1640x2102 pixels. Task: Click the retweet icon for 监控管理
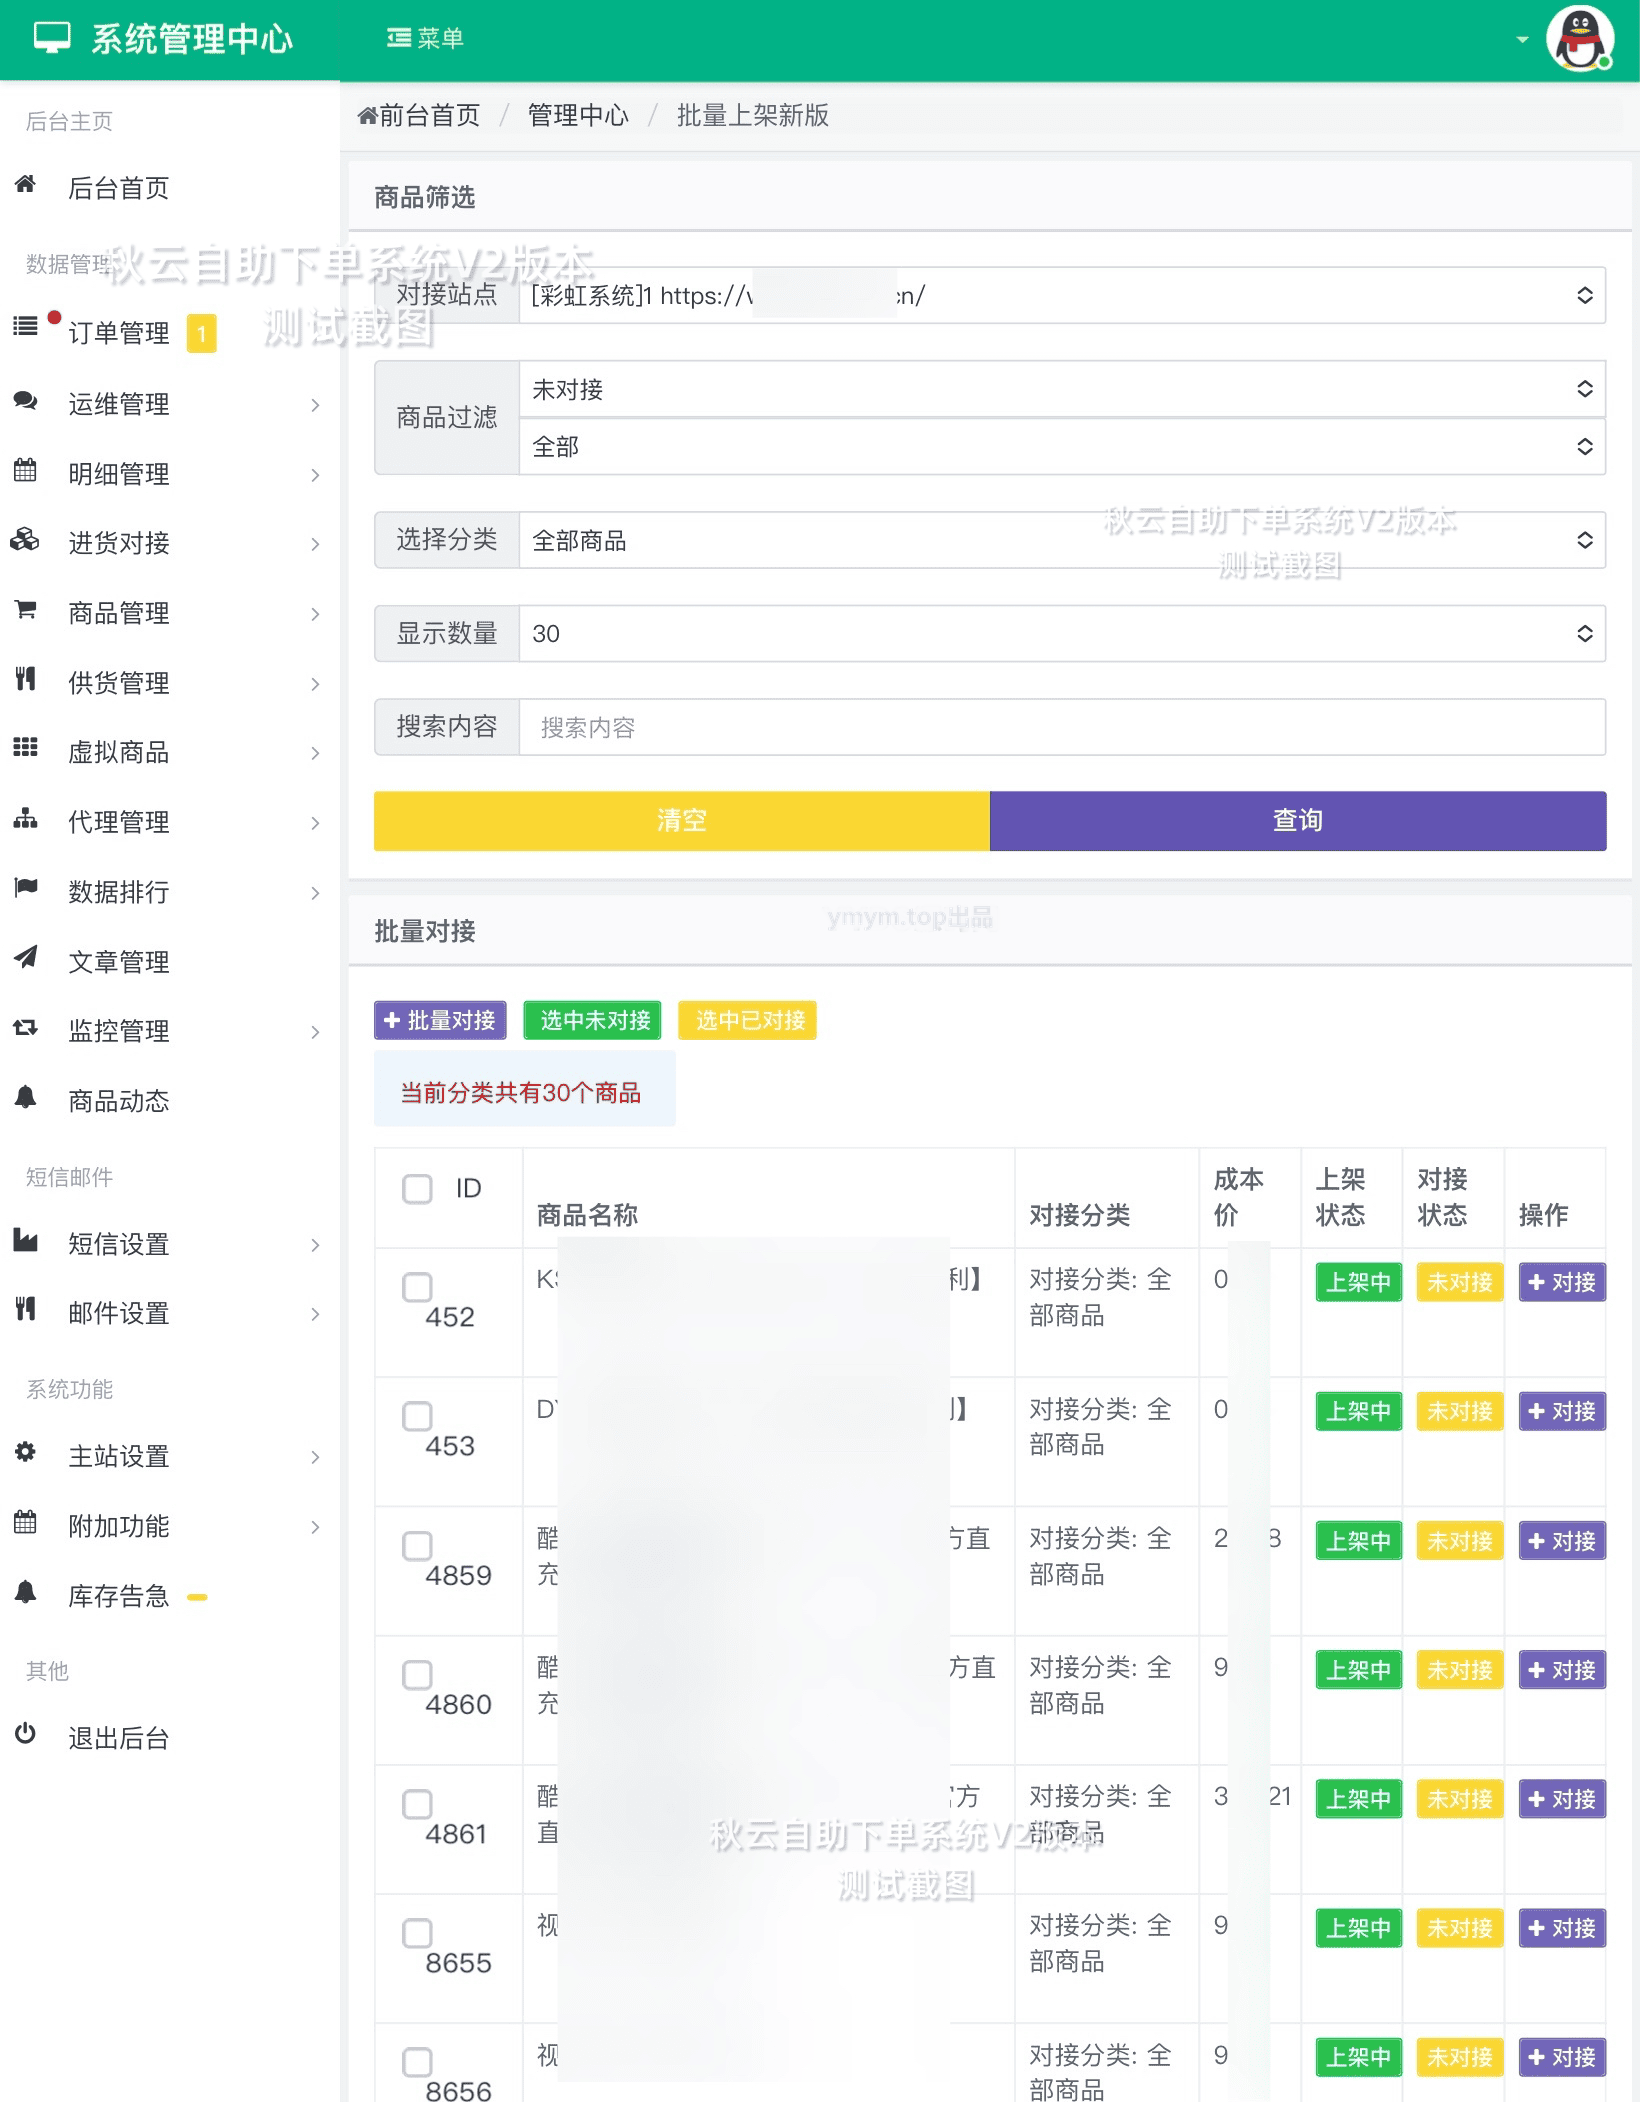coord(25,1027)
